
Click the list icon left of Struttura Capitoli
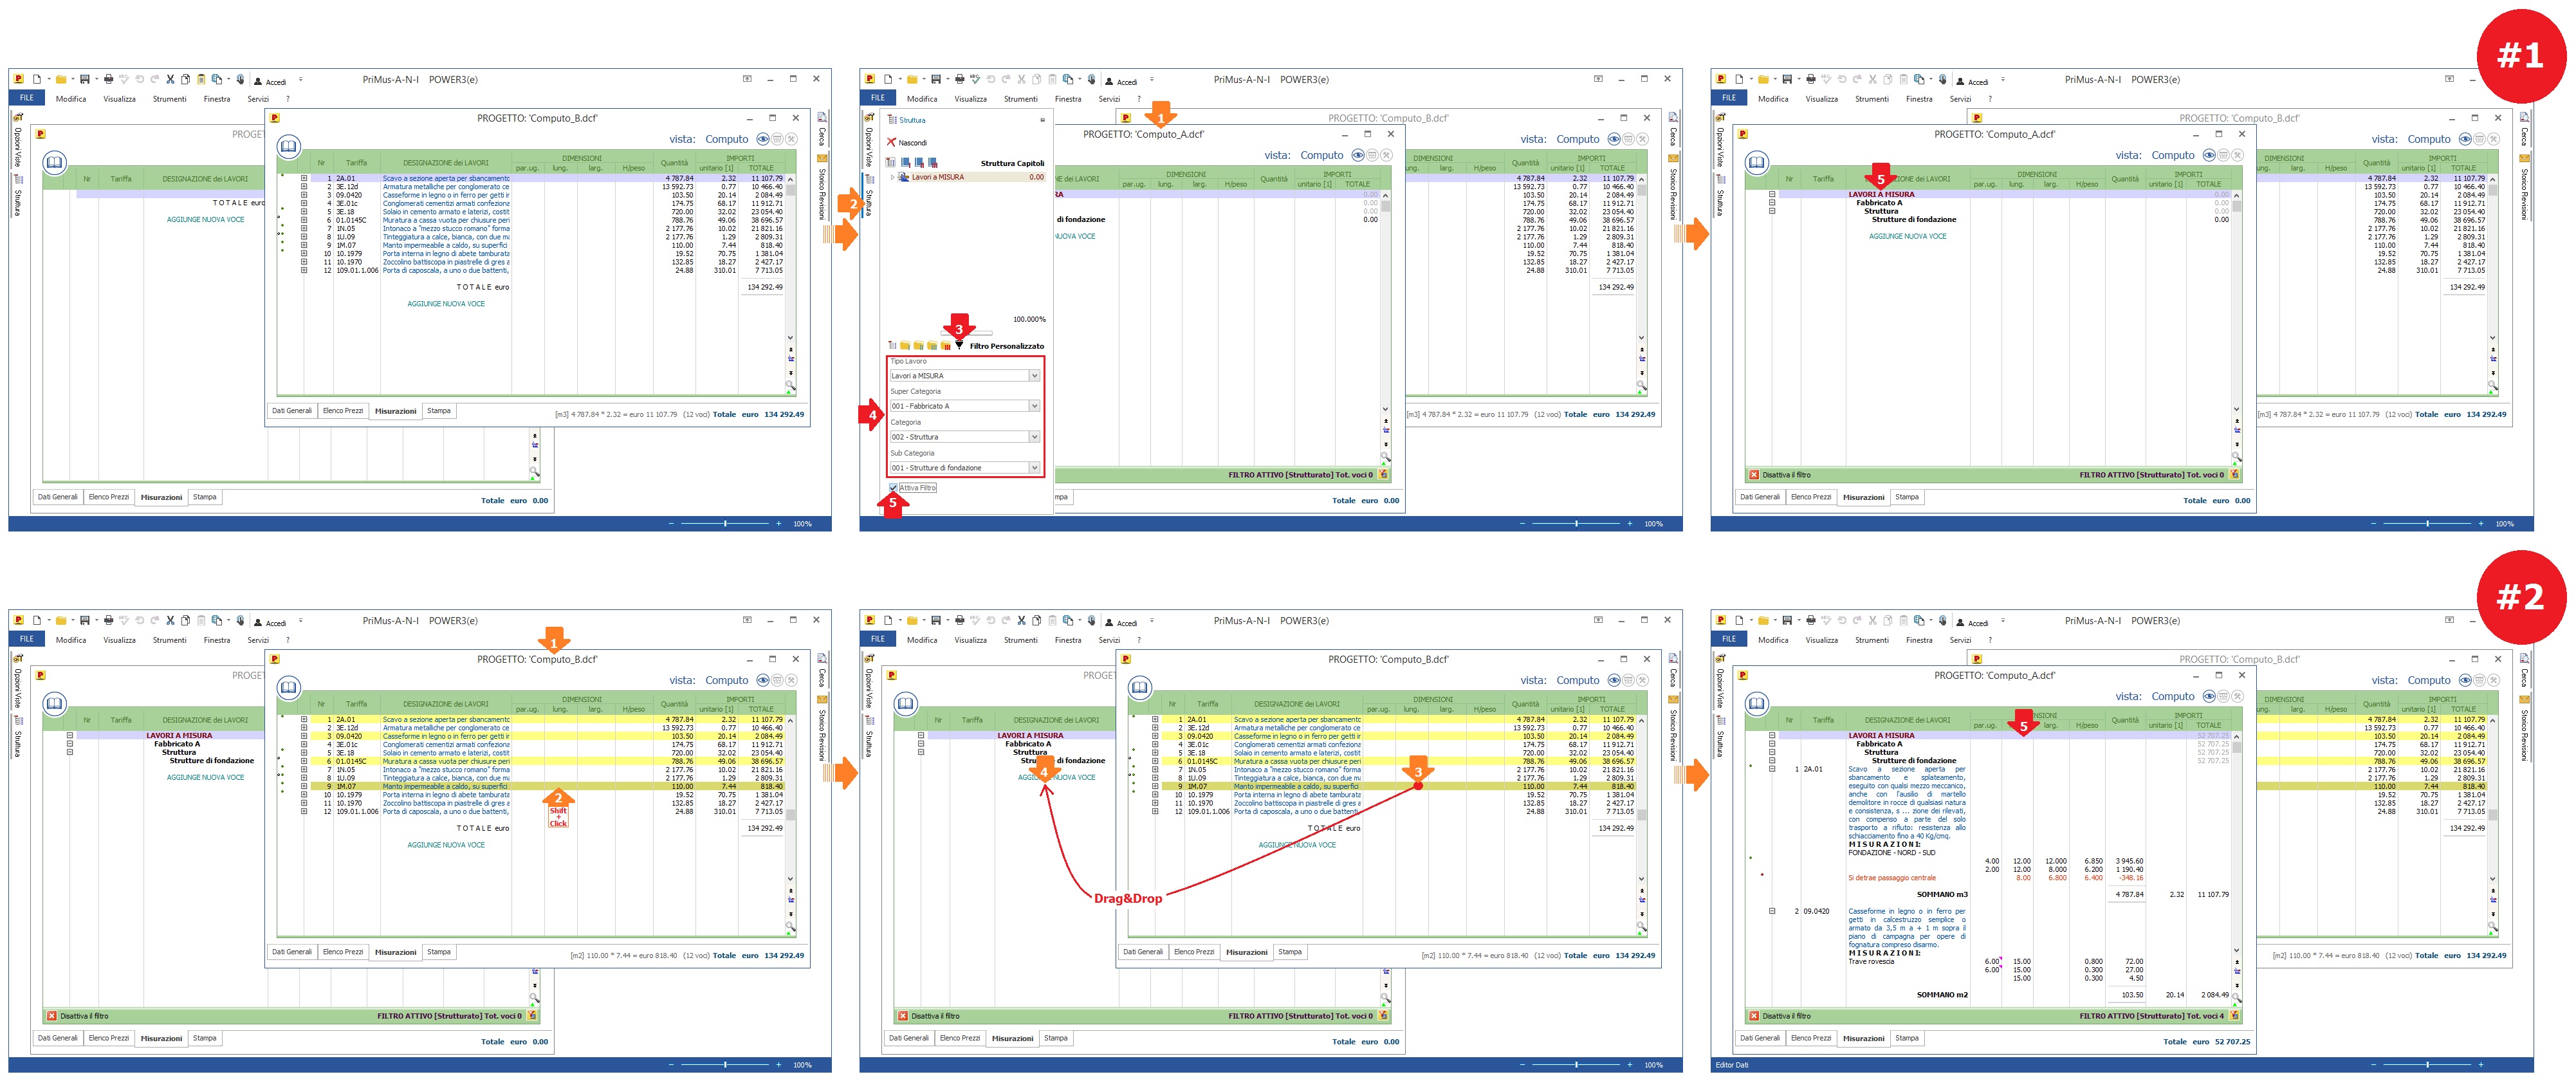[891, 162]
